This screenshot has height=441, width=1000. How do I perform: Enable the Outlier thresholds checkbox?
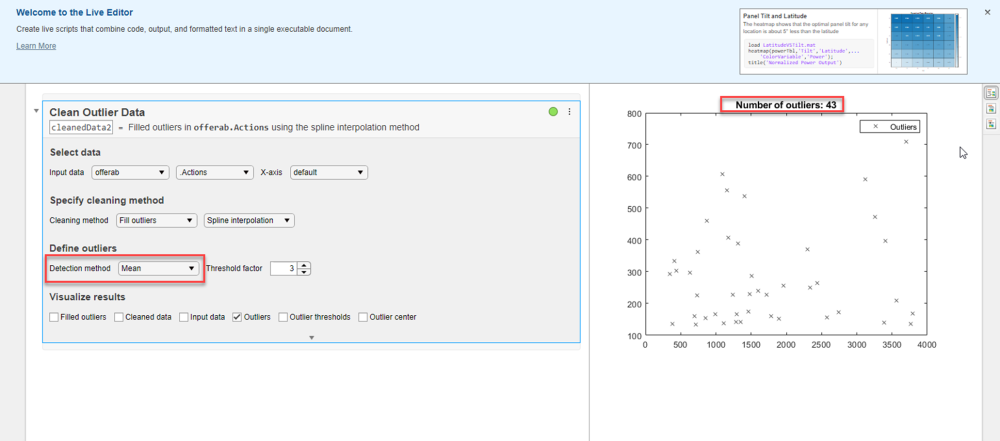283,317
